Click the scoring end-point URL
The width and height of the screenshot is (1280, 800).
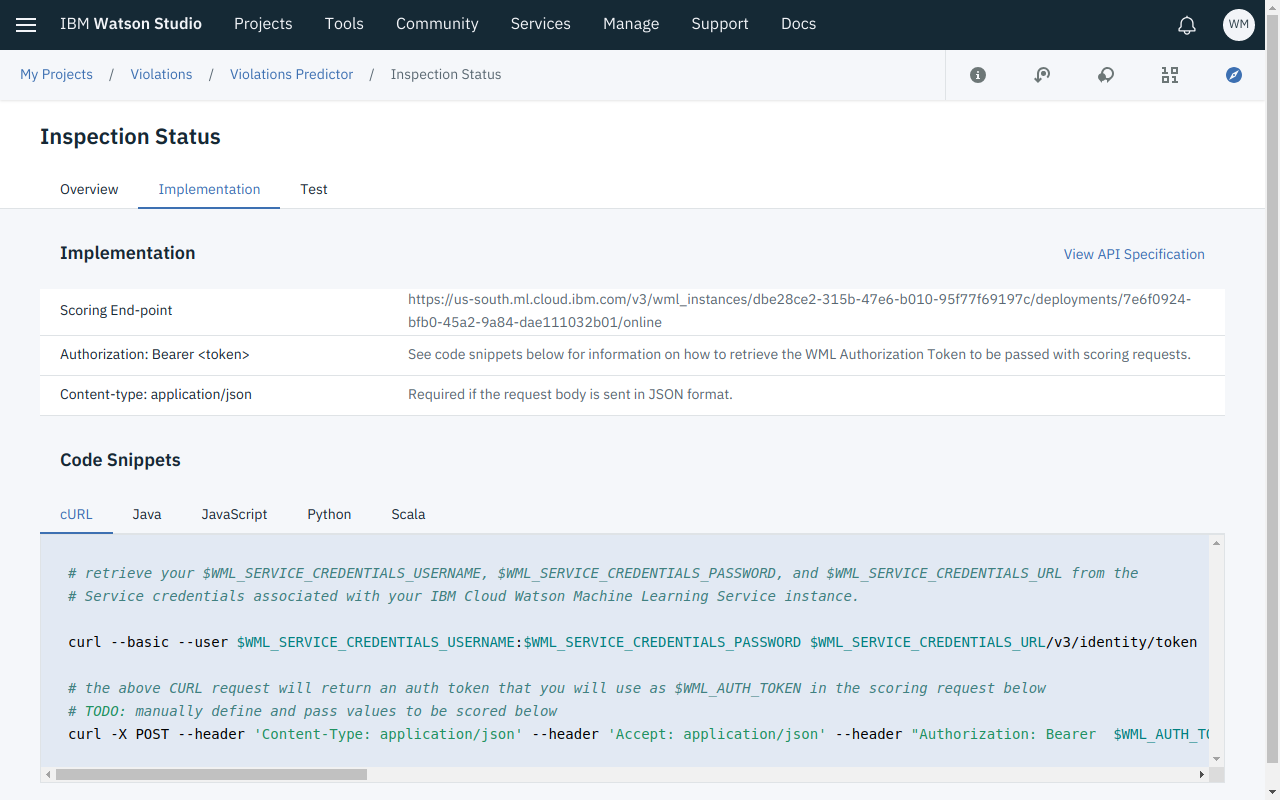click(799, 311)
